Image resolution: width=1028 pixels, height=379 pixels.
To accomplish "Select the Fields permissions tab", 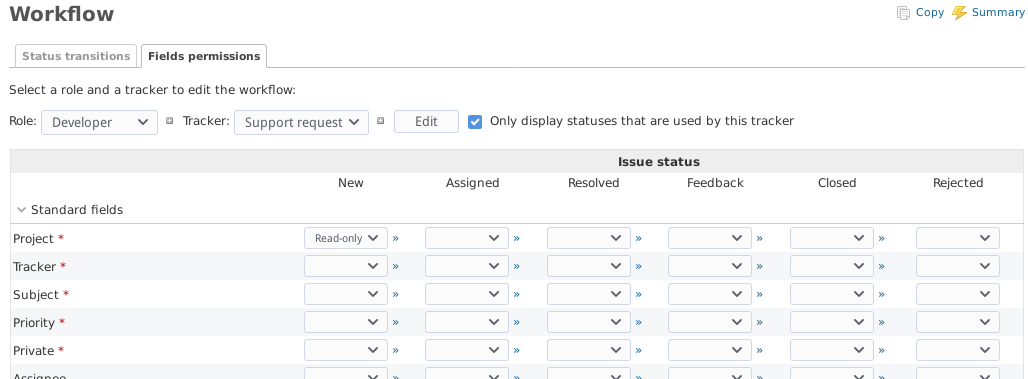I will tap(204, 56).
